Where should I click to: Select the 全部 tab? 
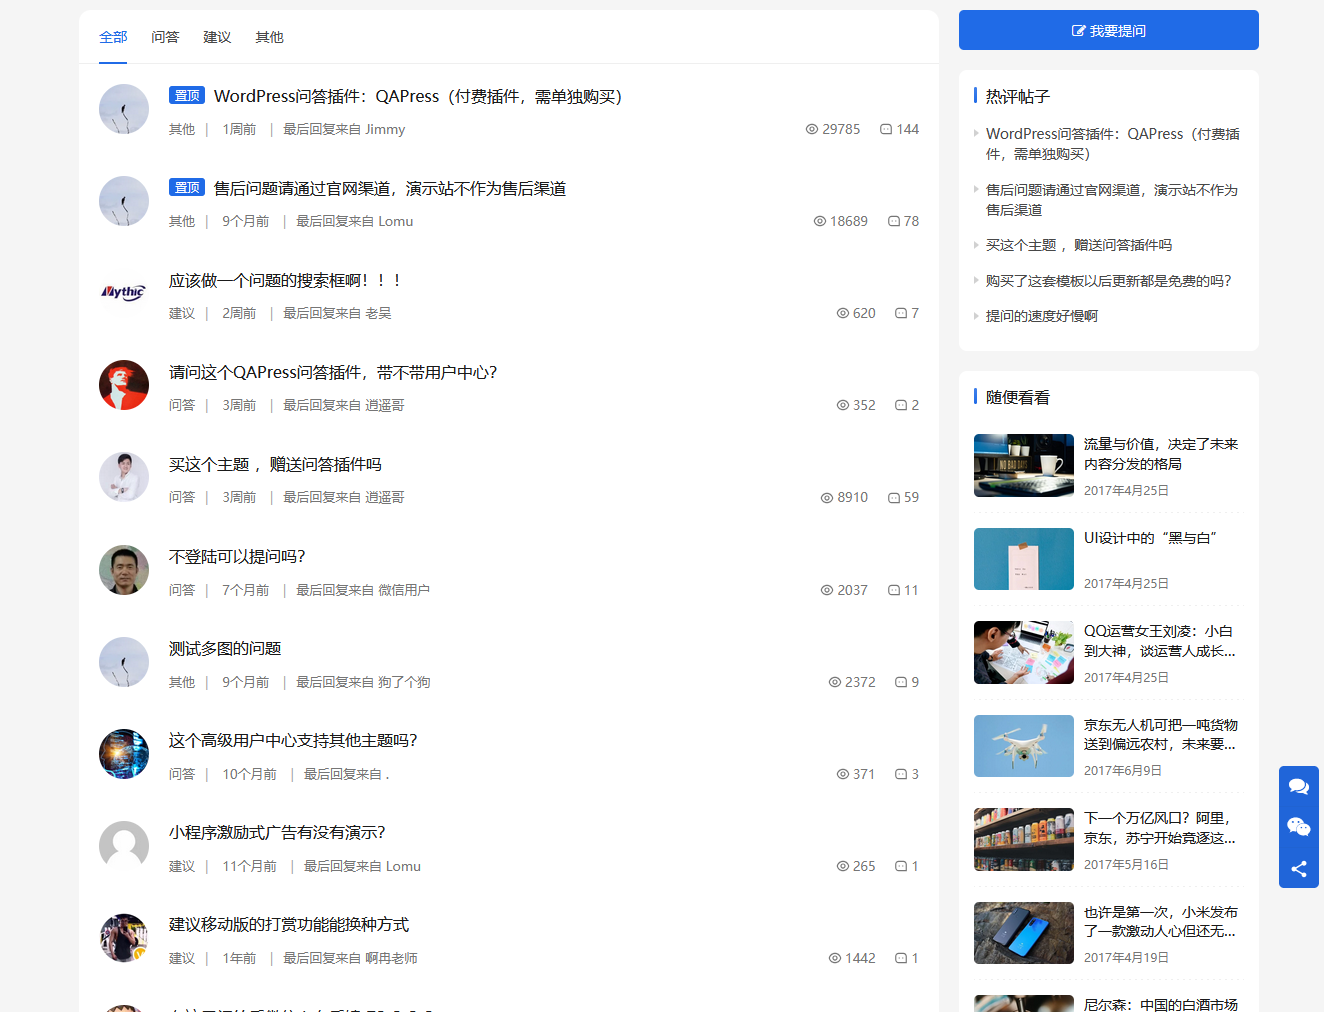113,37
